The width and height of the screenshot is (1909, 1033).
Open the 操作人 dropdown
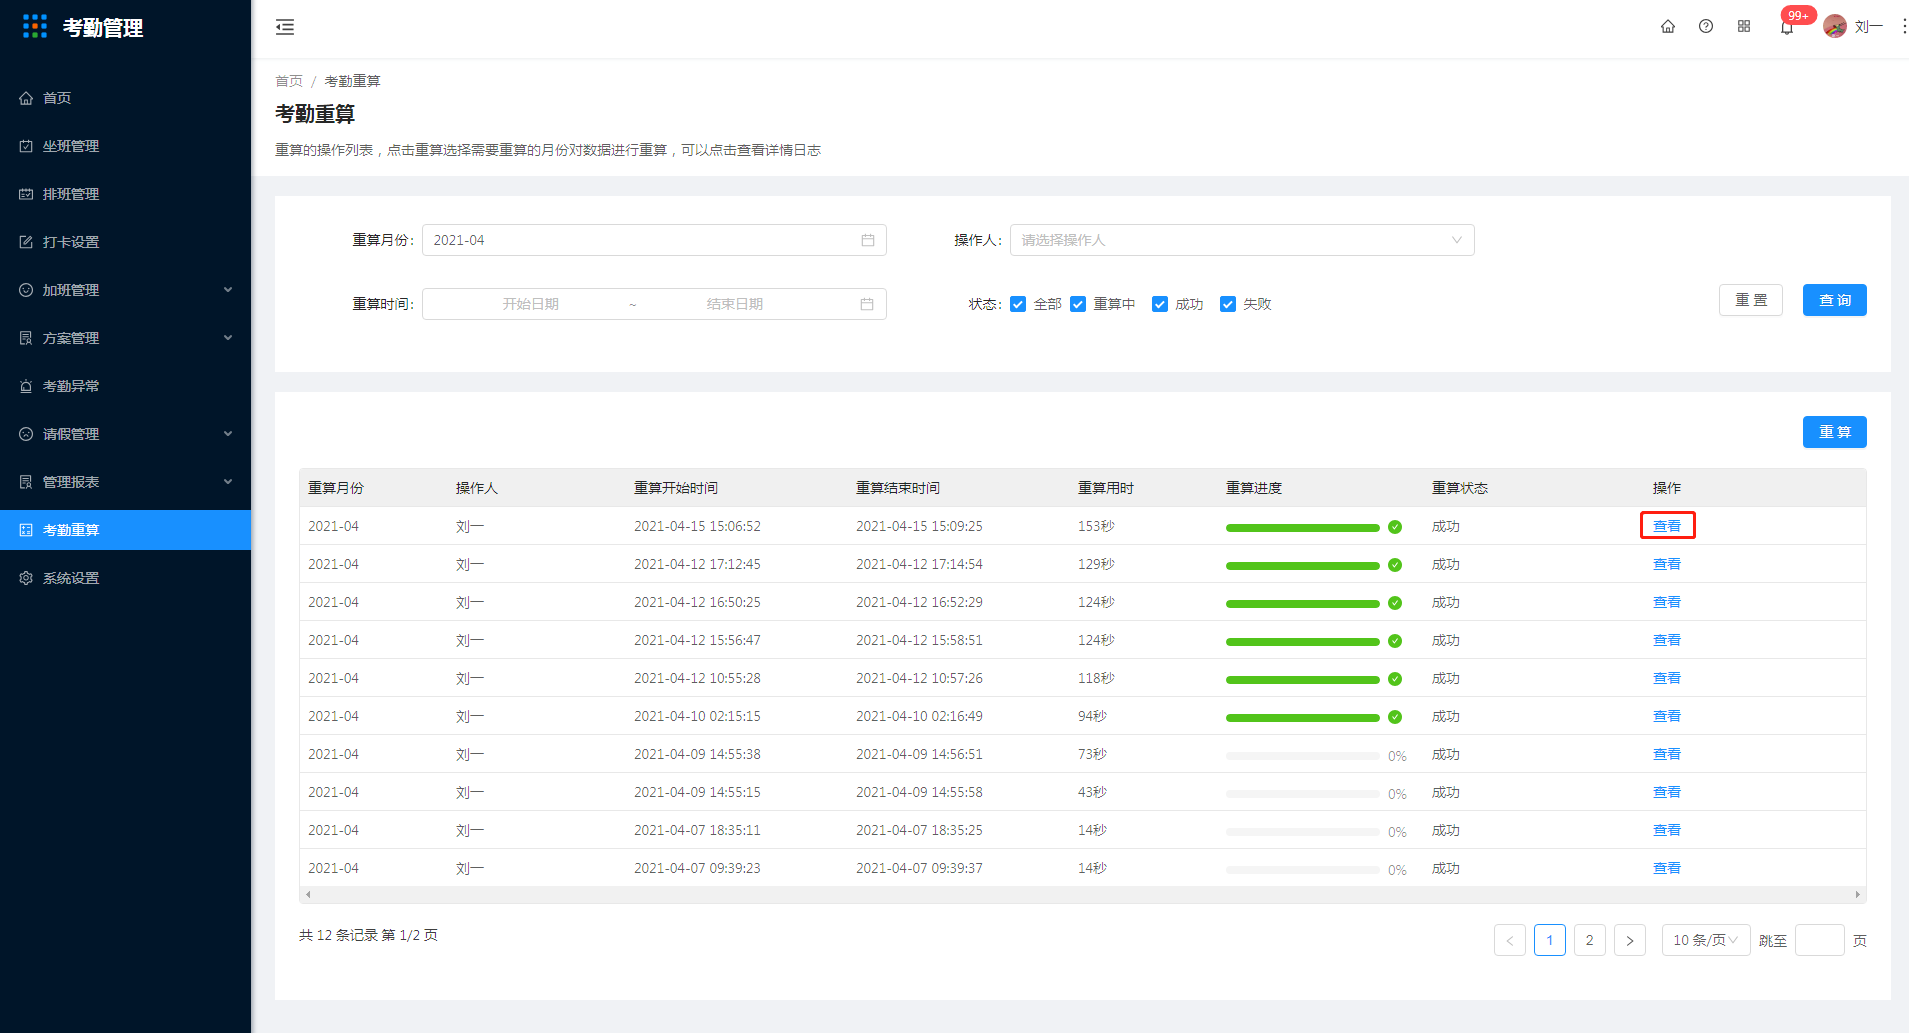tap(1242, 240)
